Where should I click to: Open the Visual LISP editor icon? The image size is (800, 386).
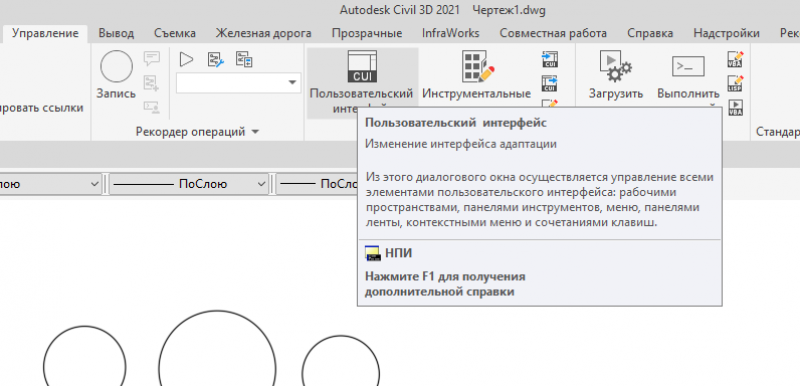click(735, 83)
